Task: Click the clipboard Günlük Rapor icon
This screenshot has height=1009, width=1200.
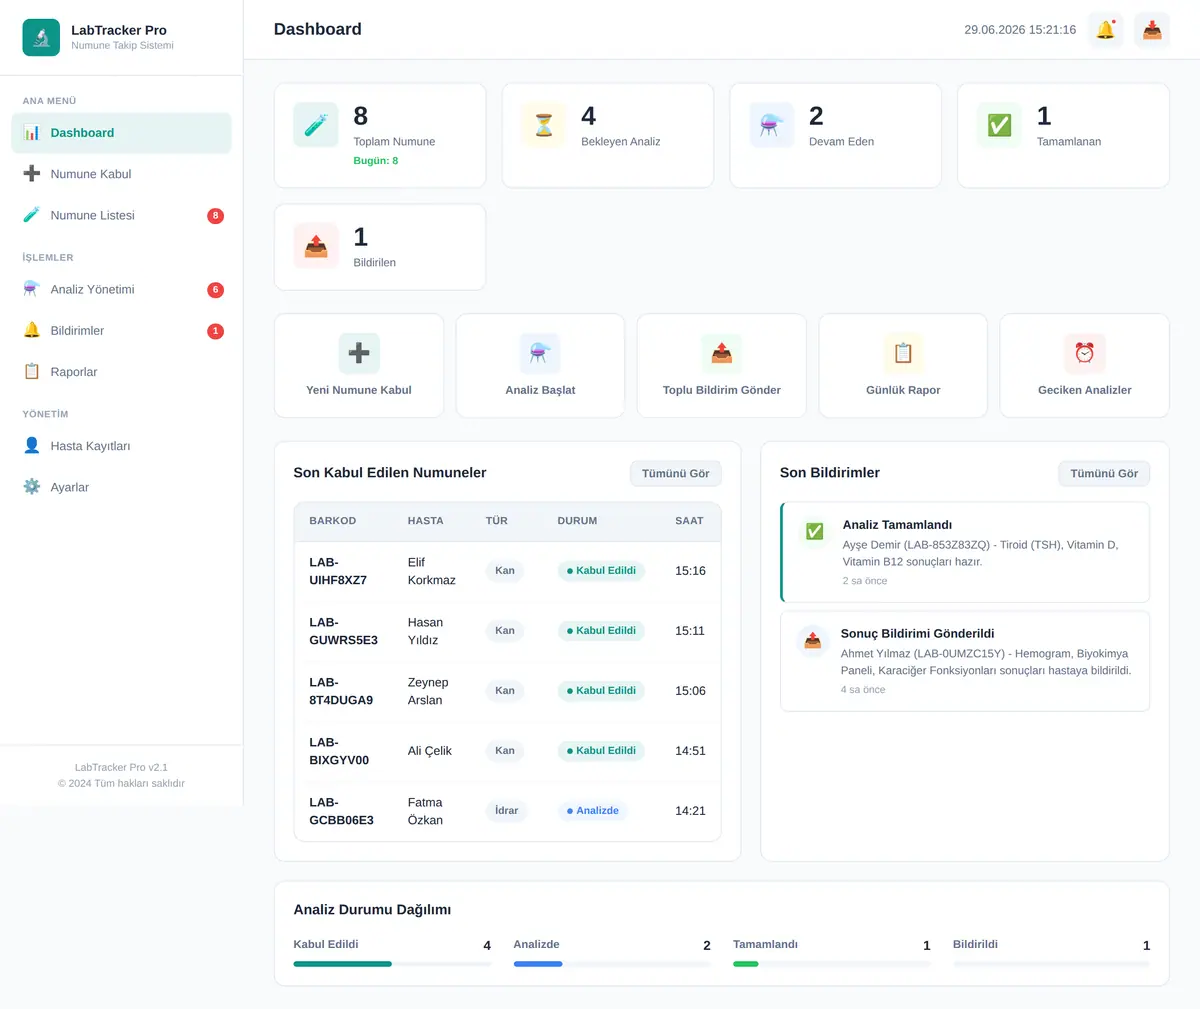Action: tap(903, 353)
